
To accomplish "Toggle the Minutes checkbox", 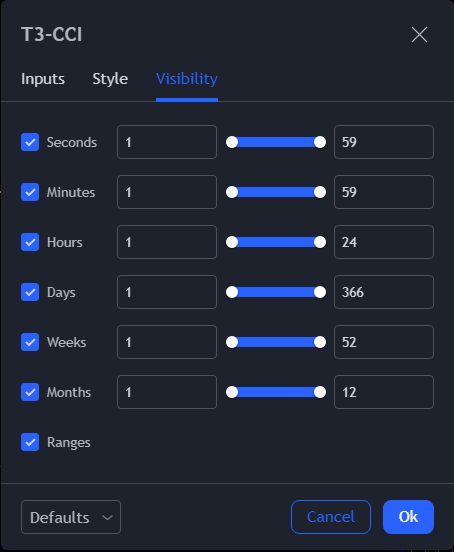I will (x=30, y=192).
